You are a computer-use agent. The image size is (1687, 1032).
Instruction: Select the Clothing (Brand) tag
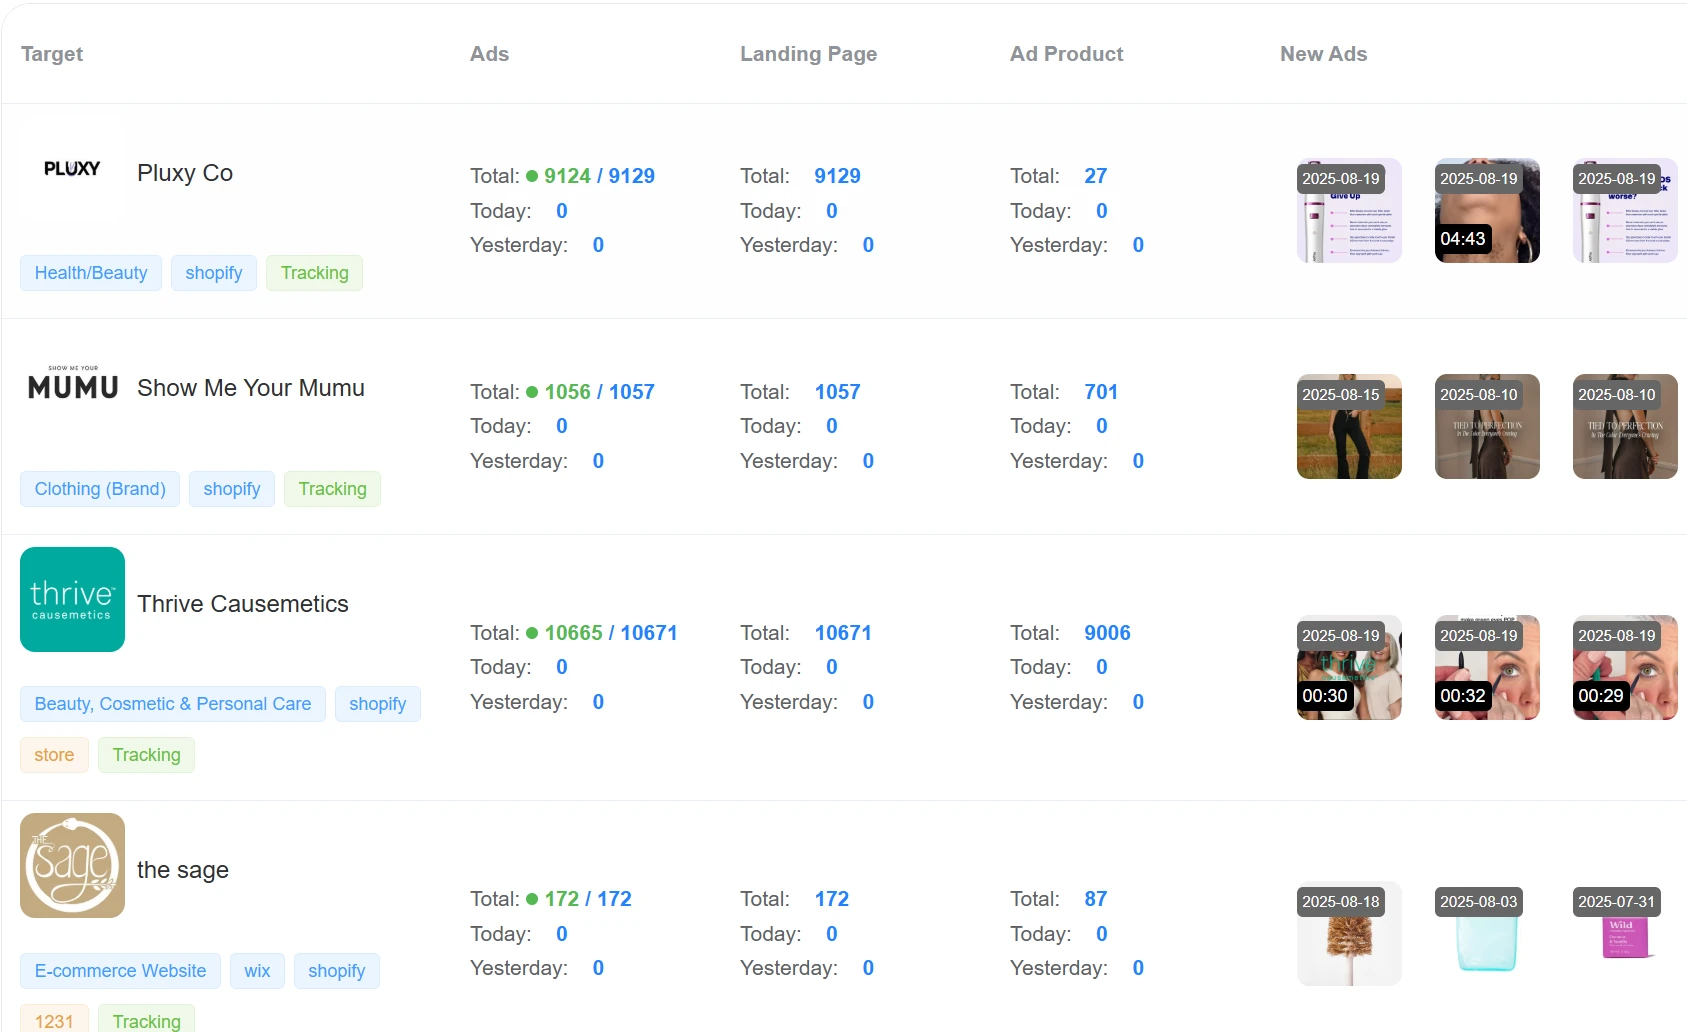(99, 489)
